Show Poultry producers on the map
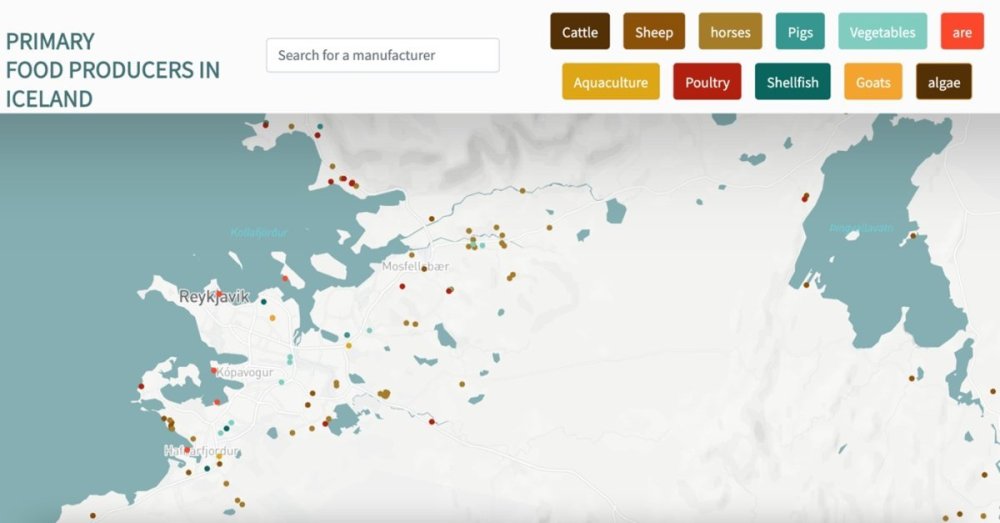This screenshot has height=523, width=1000. pyautogui.click(x=707, y=82)
